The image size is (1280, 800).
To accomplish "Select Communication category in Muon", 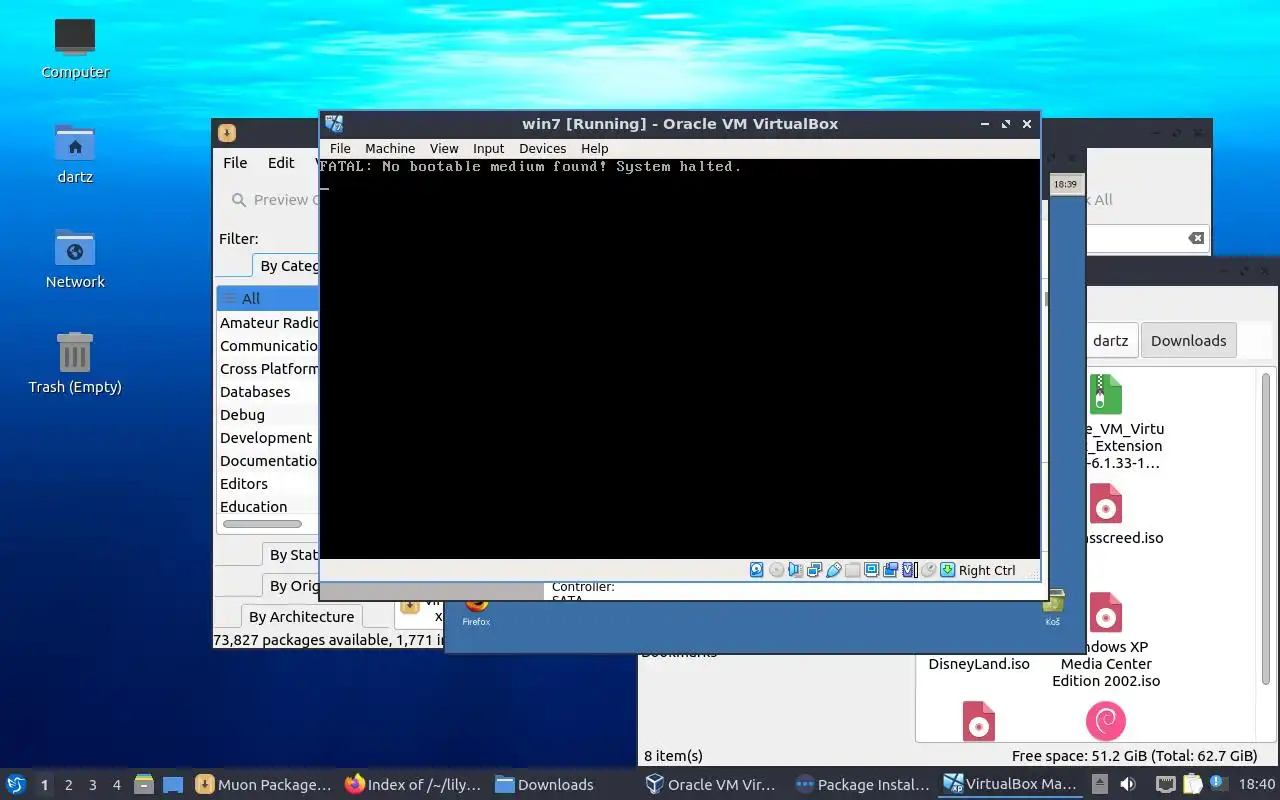I will click(x=267, y=345).
